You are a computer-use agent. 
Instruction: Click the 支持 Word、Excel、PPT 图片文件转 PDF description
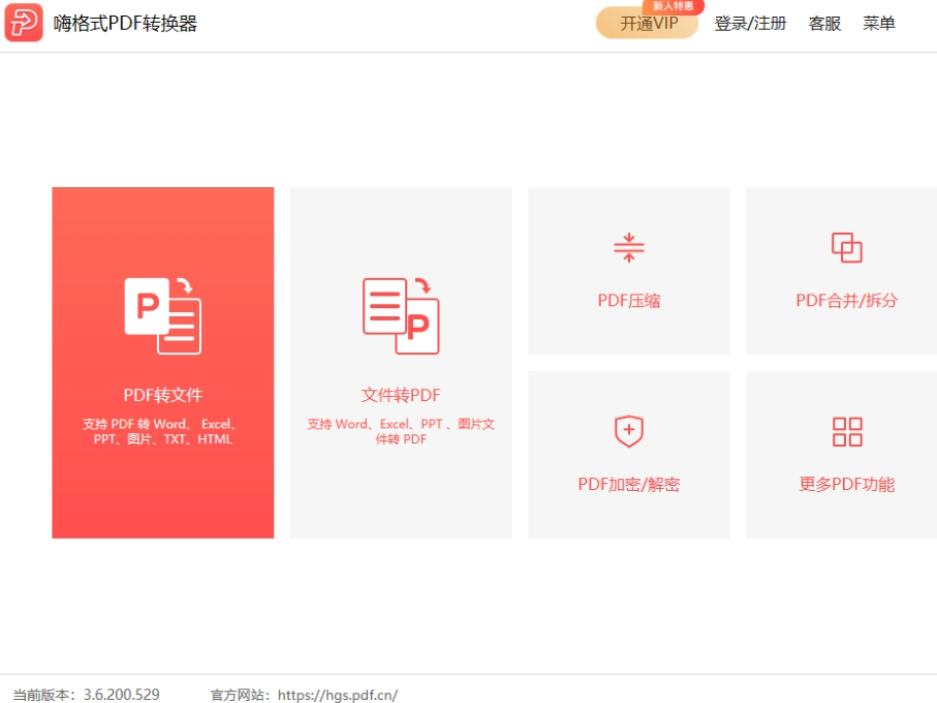(x=401, y=432)
